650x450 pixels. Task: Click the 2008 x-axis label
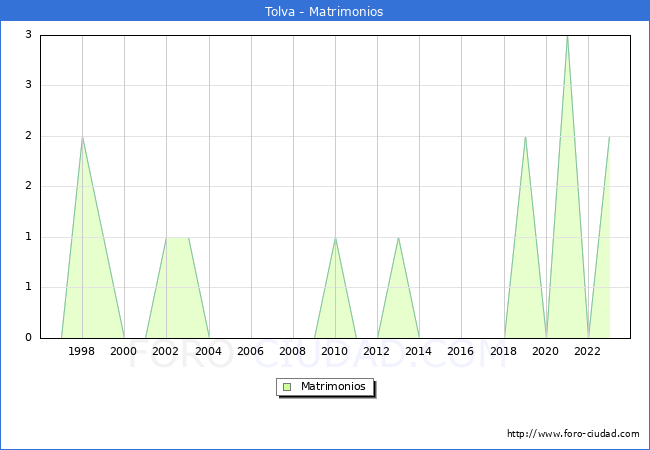pyautogui.click(x=293, y=351)
